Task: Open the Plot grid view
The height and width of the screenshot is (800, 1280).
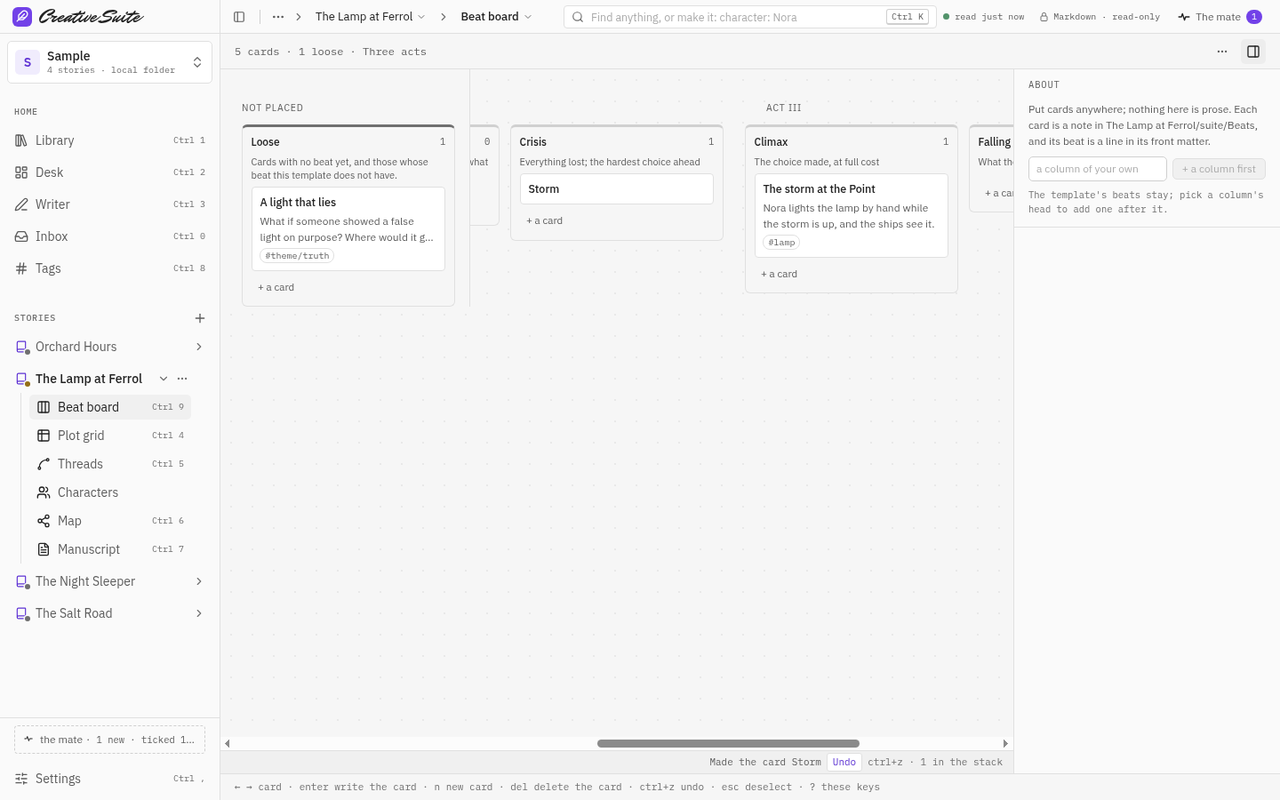Action: [x=110, y=436]
